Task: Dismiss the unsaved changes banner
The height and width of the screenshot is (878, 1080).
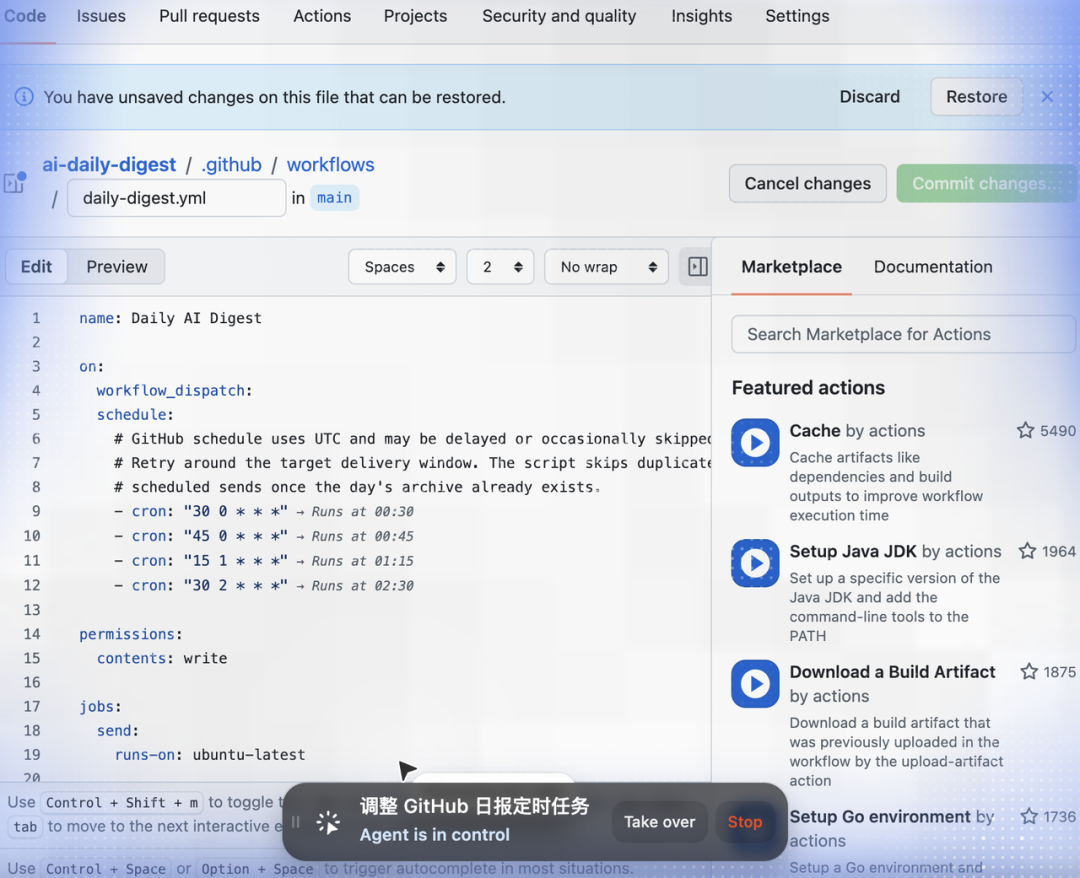Action: tap(1046, 97)
